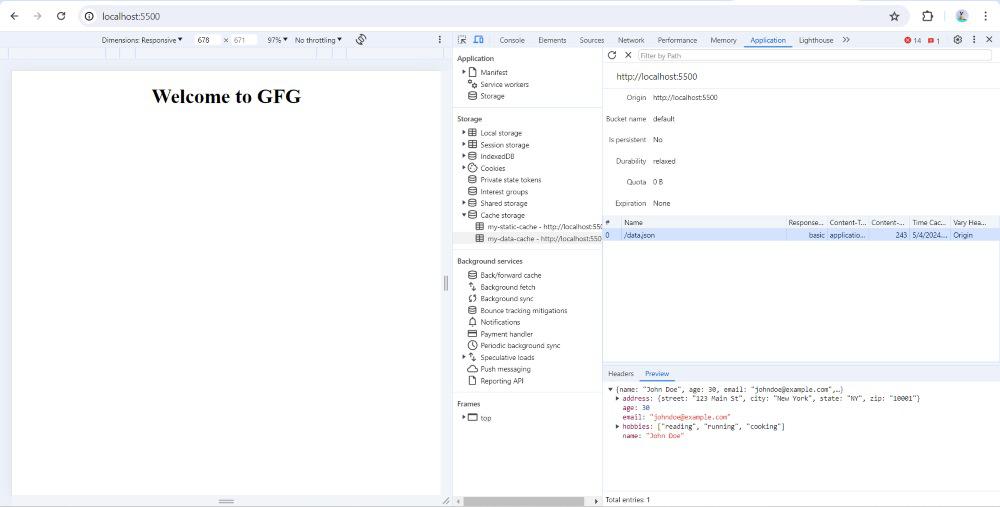
Task: Click the rotate device icon in device toolbar
Action: [x=361, y=40]
